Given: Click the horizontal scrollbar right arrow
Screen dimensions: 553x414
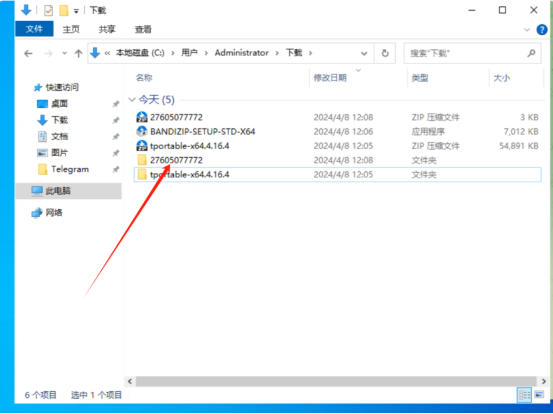Looking at the screenshot, I should (x=543, y=381).
